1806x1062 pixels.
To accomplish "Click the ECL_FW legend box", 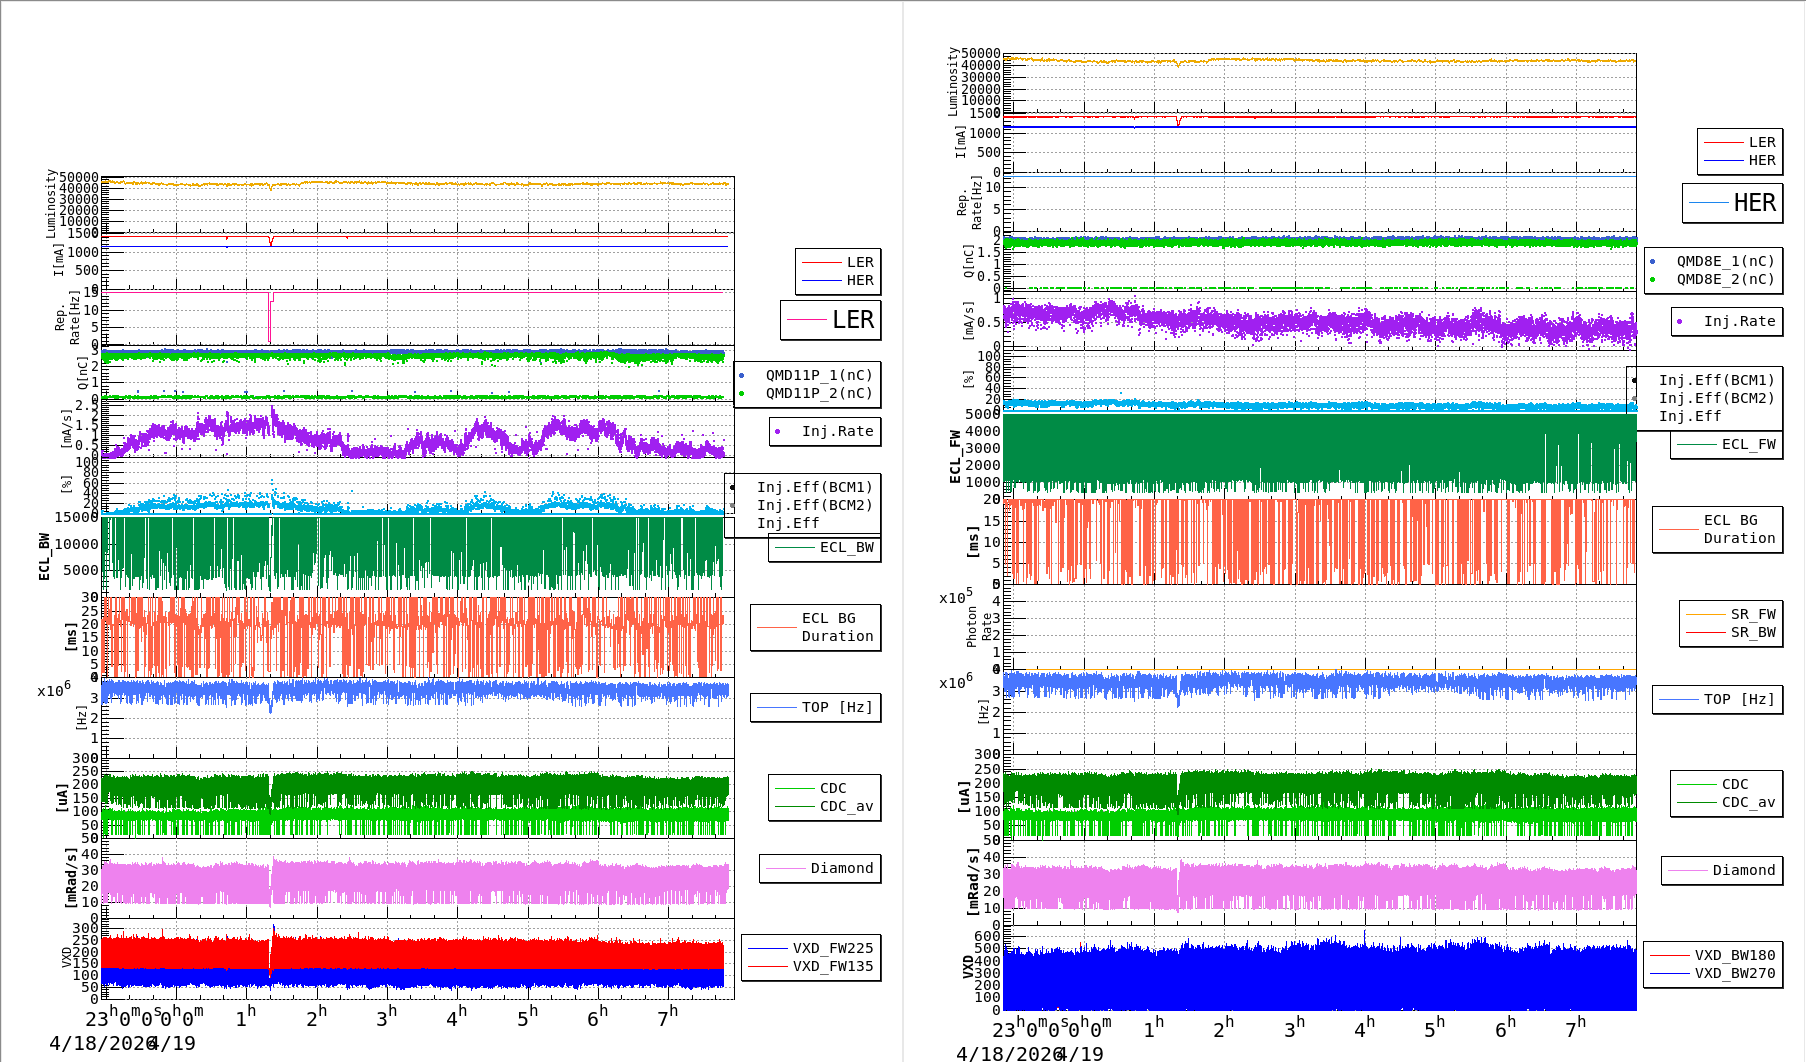I will (1727, 445).
